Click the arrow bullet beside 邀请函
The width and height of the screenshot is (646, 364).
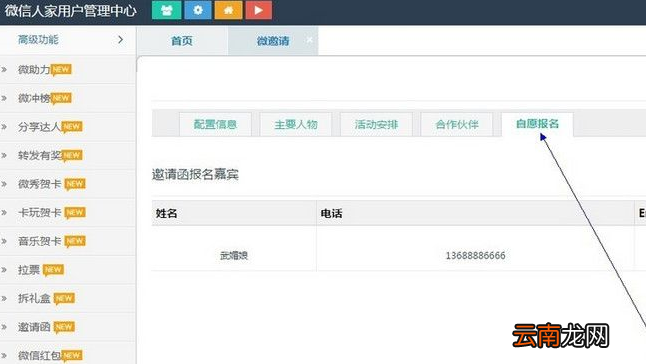coord(4,327)
